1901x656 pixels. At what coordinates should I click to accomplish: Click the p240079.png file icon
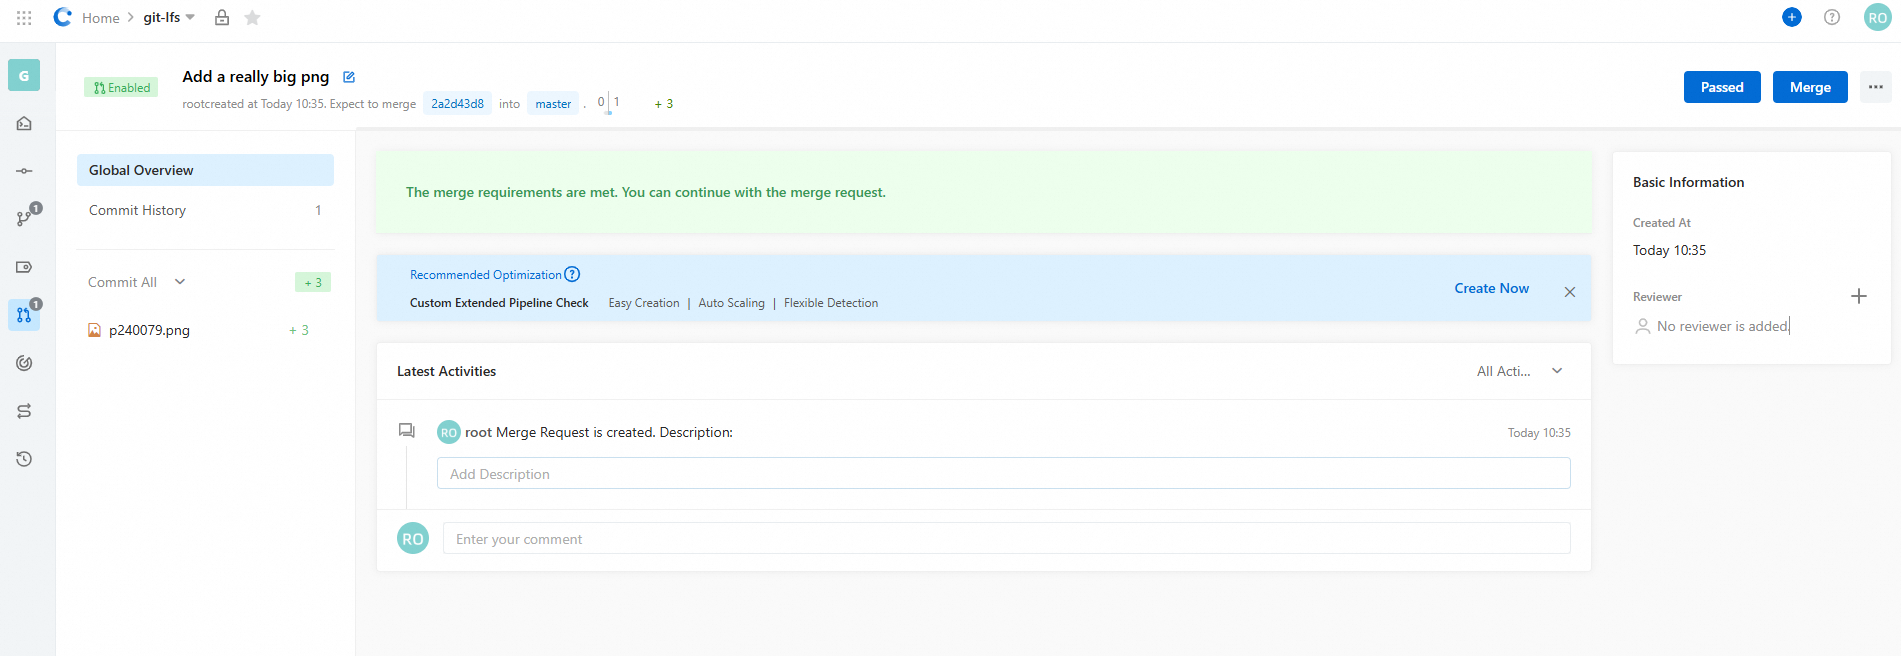94,330
